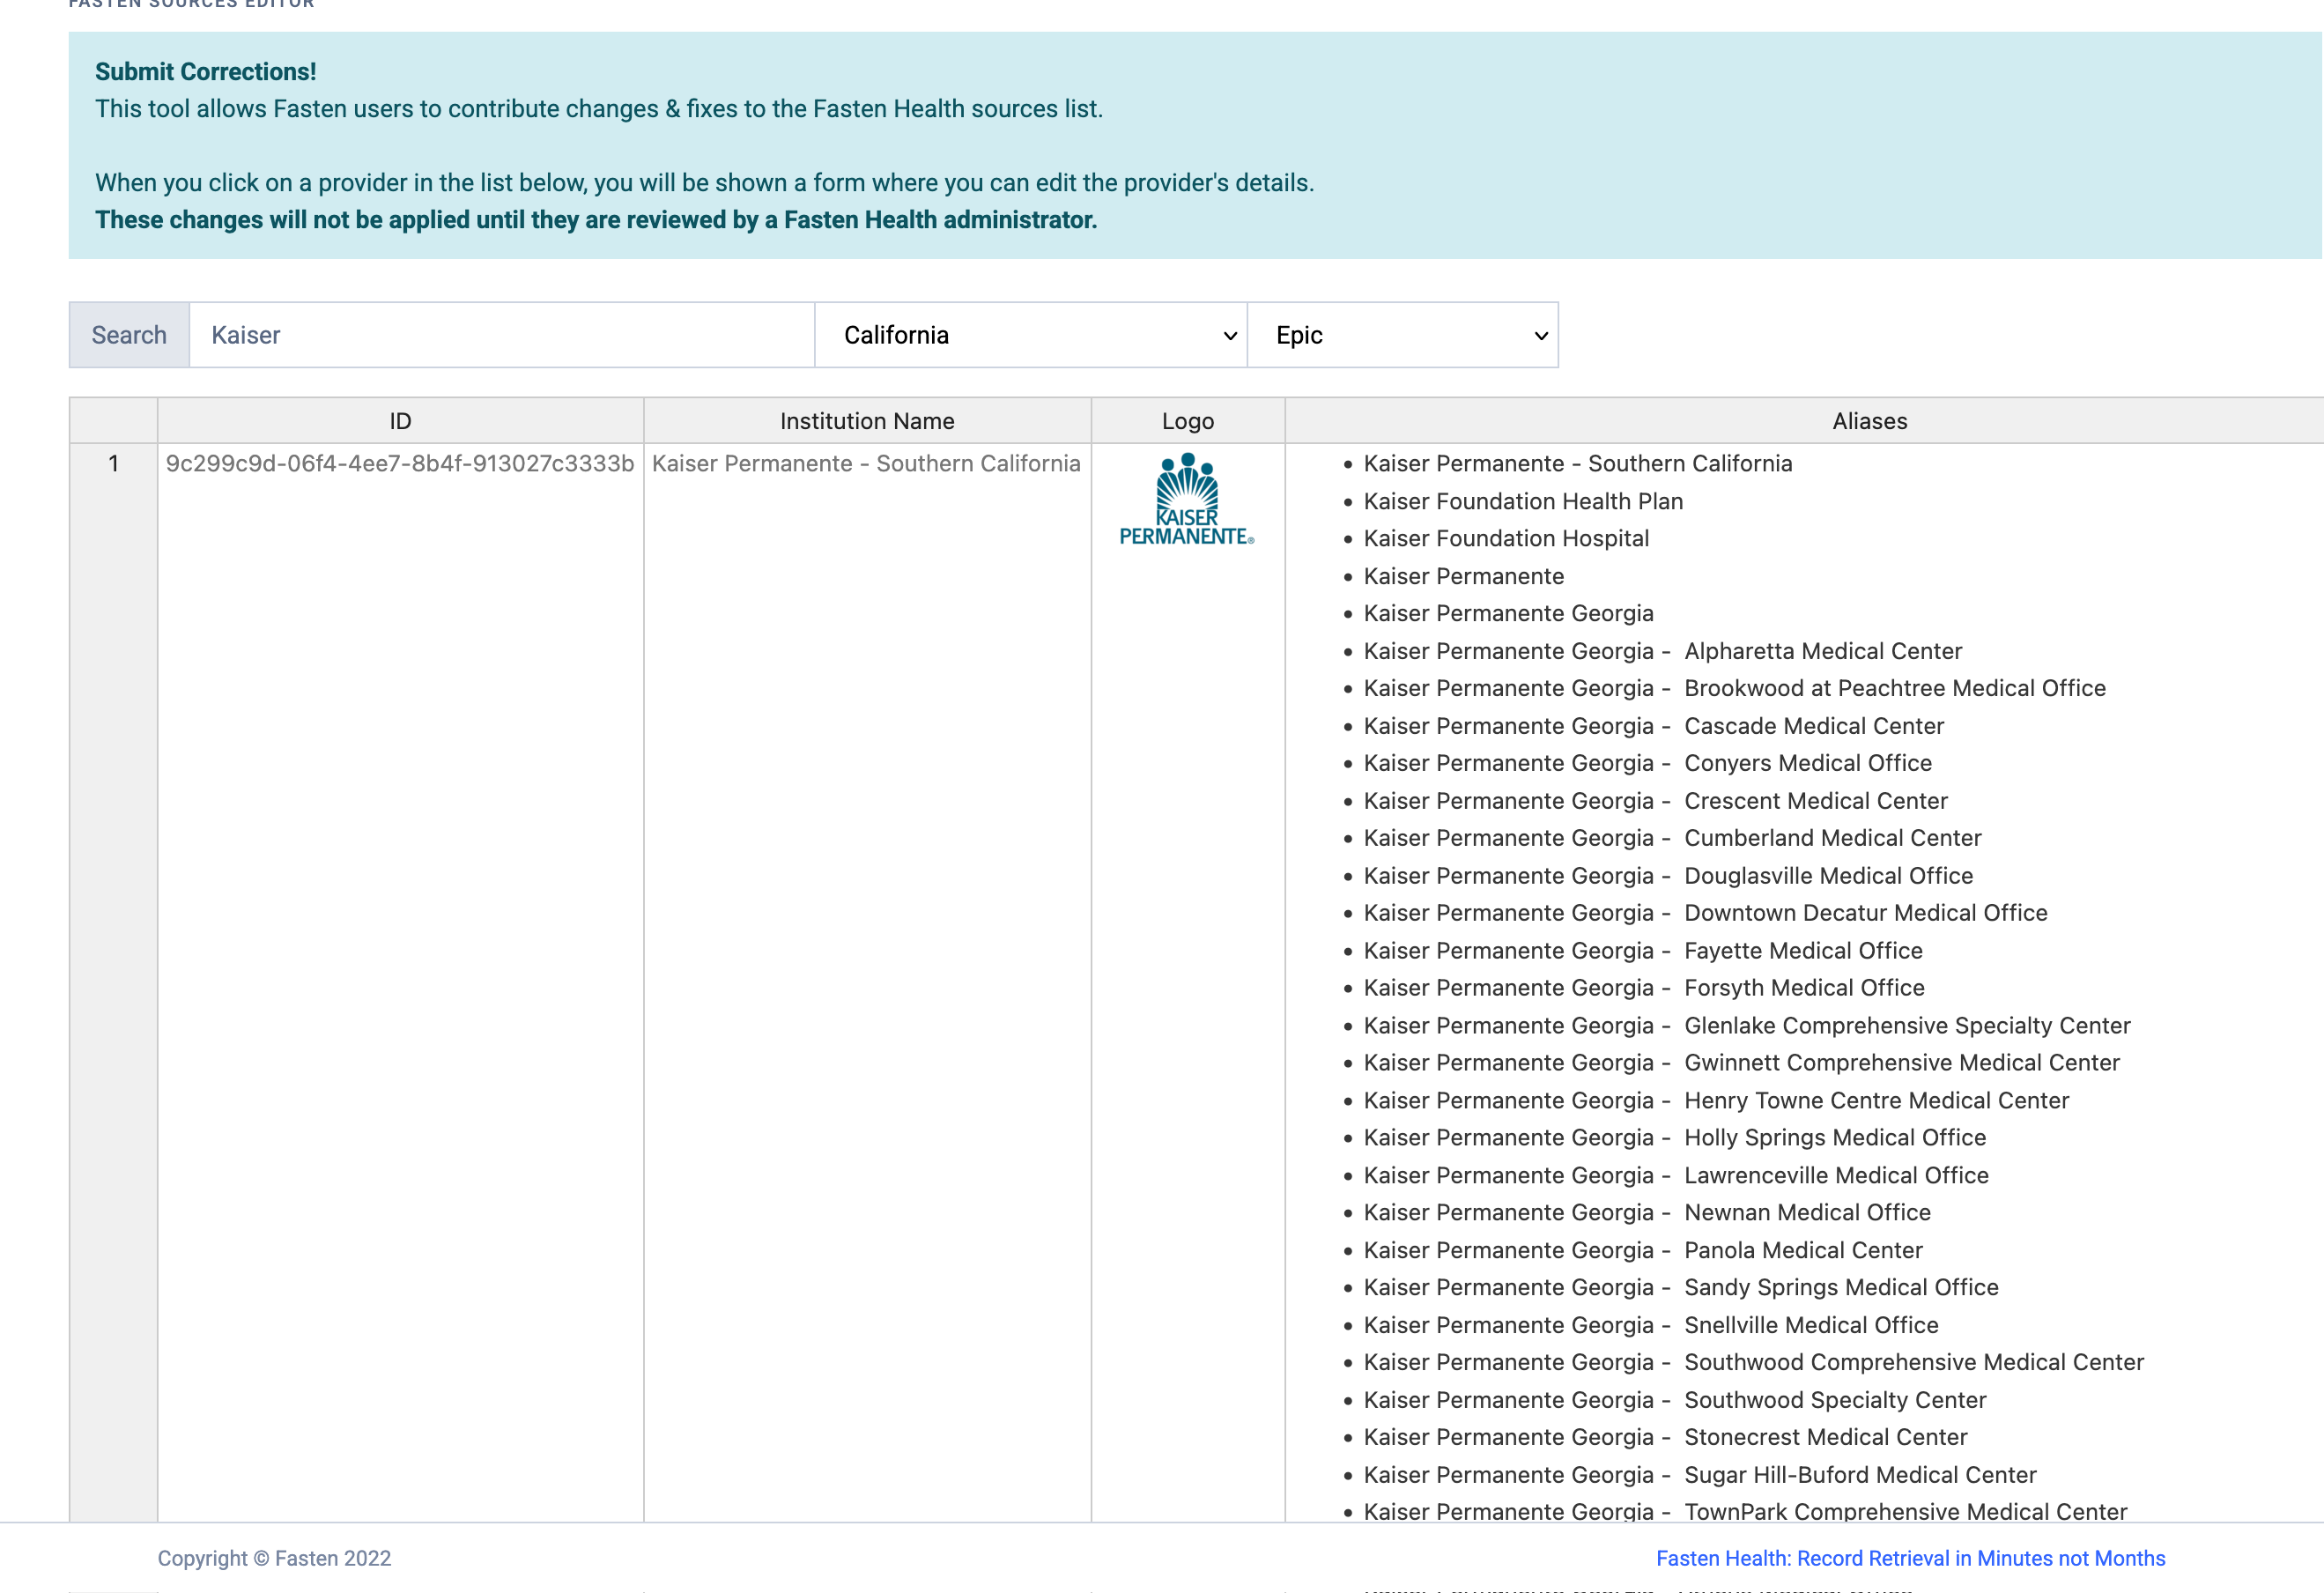2324x1593 pixels.
Task: Click the FASTEN SOURCES EDITOR page title
Action: point(190,4)
